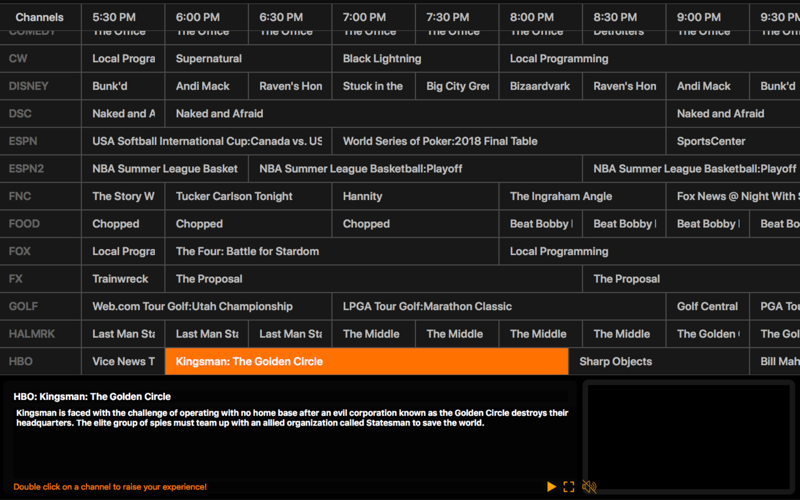Click the 8:00 PM time header
Viewport: 800px width, 500px height.
click(541, 17)
